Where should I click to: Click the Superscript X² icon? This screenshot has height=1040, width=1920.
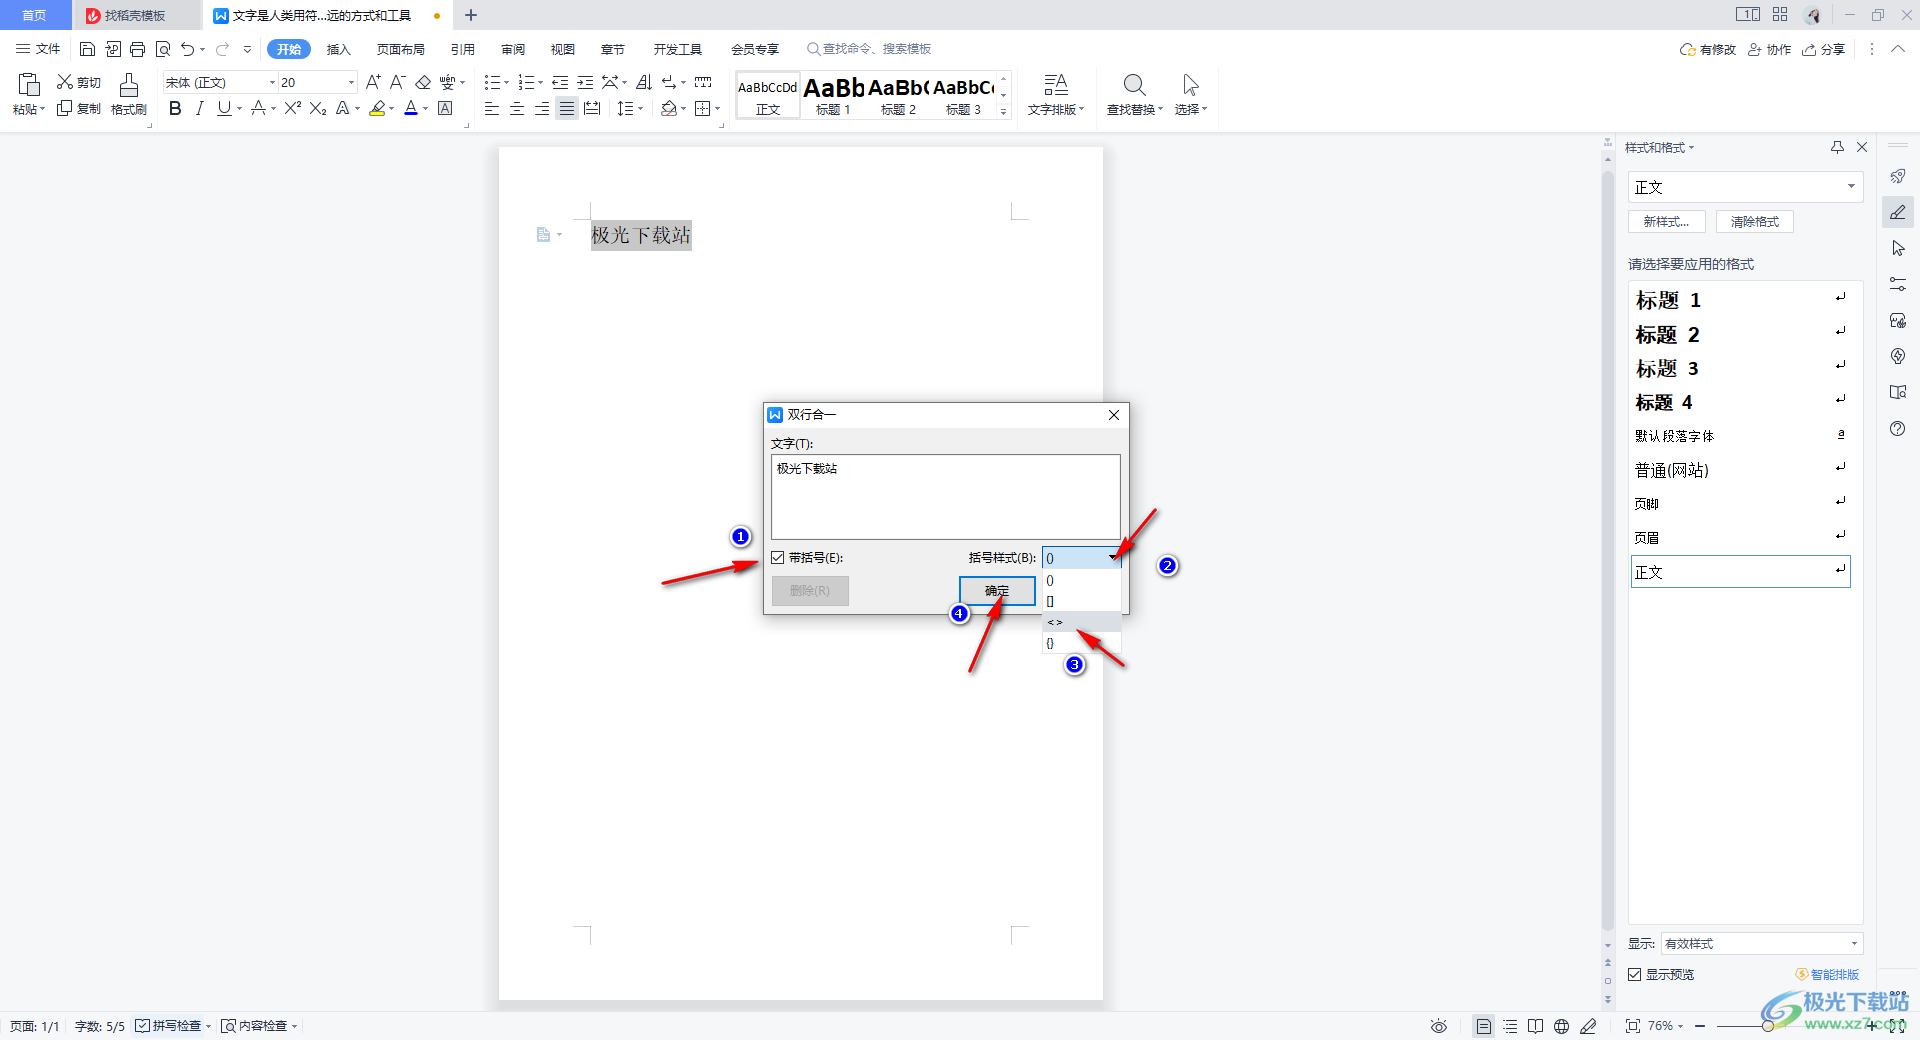point(293,108)
